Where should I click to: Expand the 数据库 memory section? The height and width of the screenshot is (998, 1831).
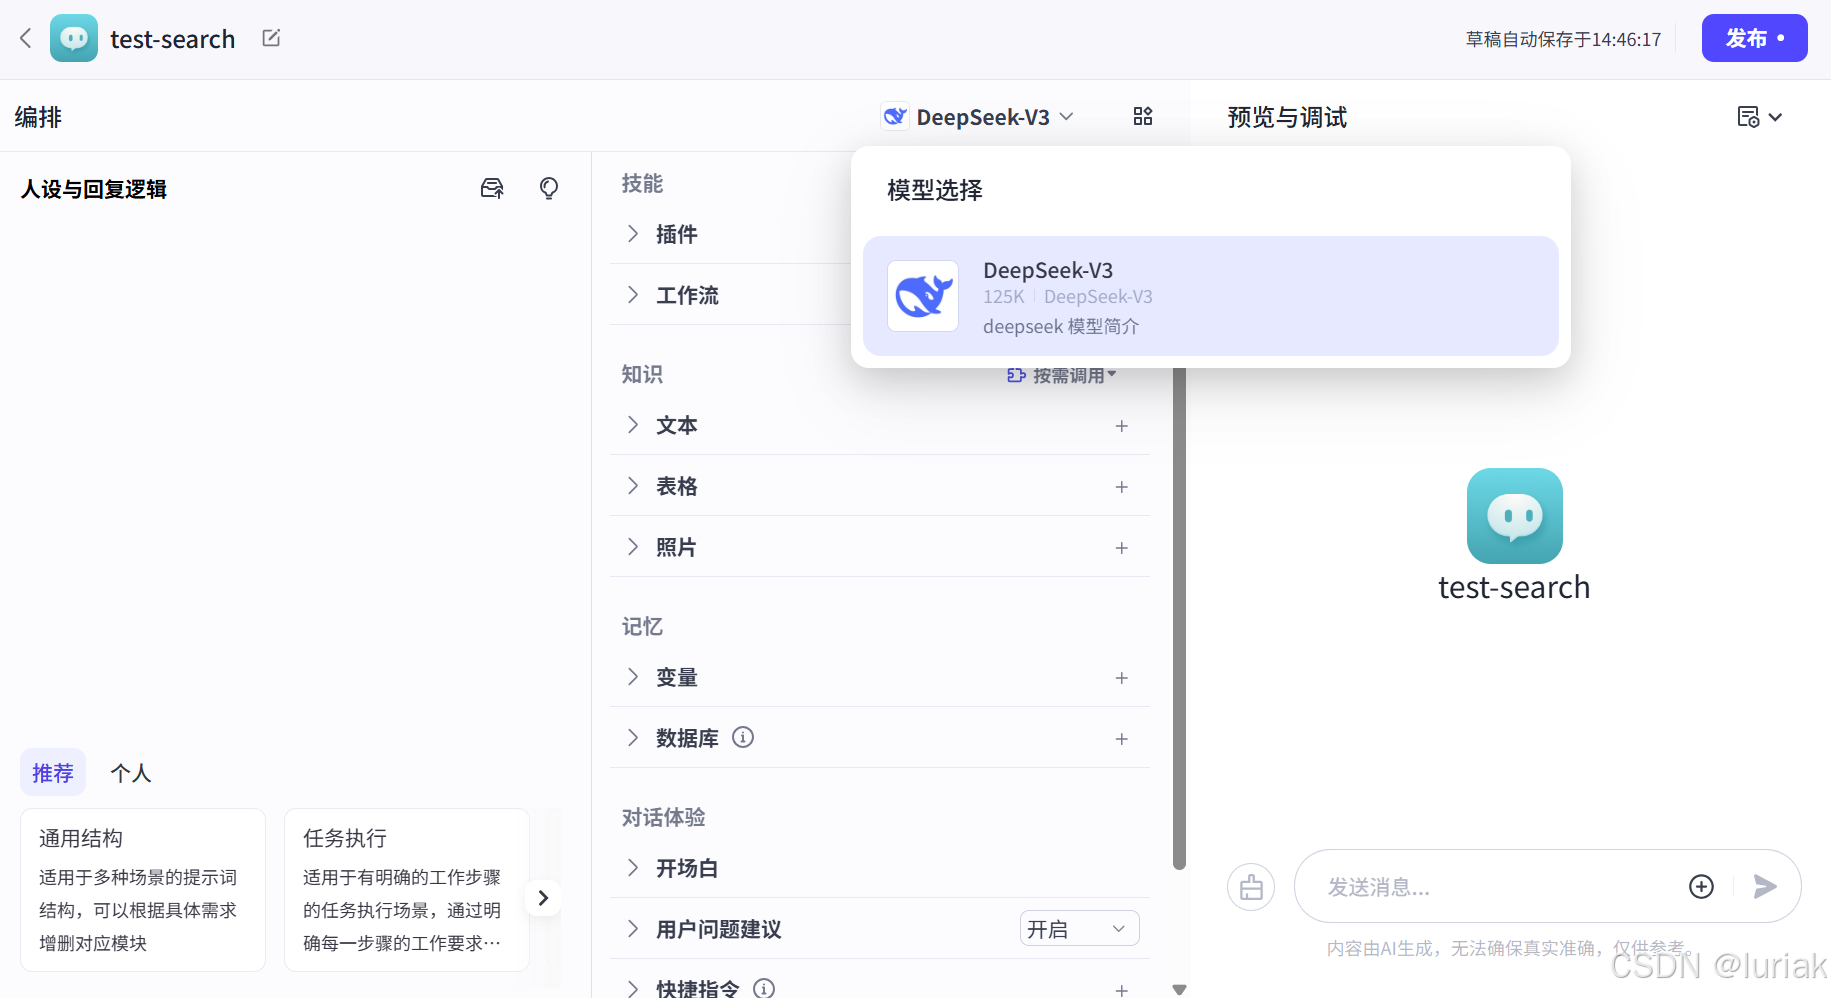coord(633,738)
